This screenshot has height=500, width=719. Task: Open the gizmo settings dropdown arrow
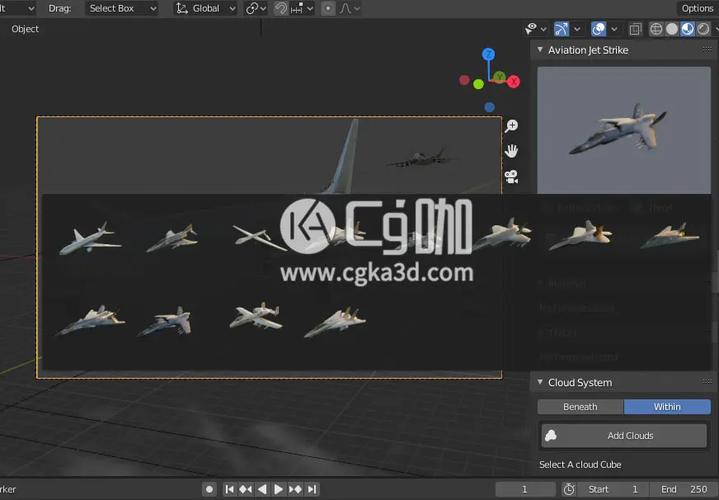[577, 29]
